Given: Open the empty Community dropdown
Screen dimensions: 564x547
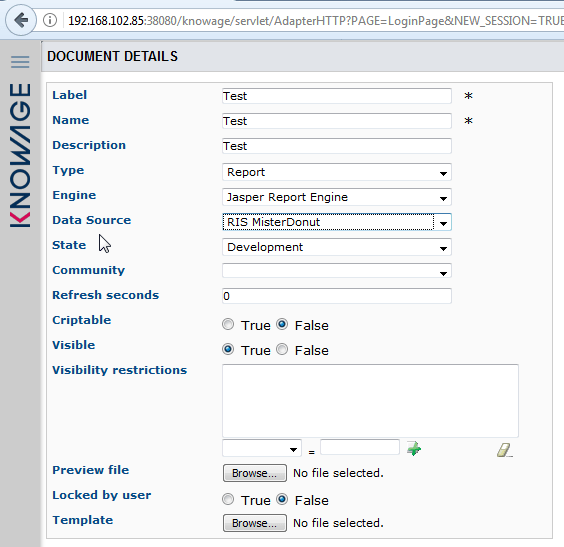Looking at the screenshot, I should [337, 271].
